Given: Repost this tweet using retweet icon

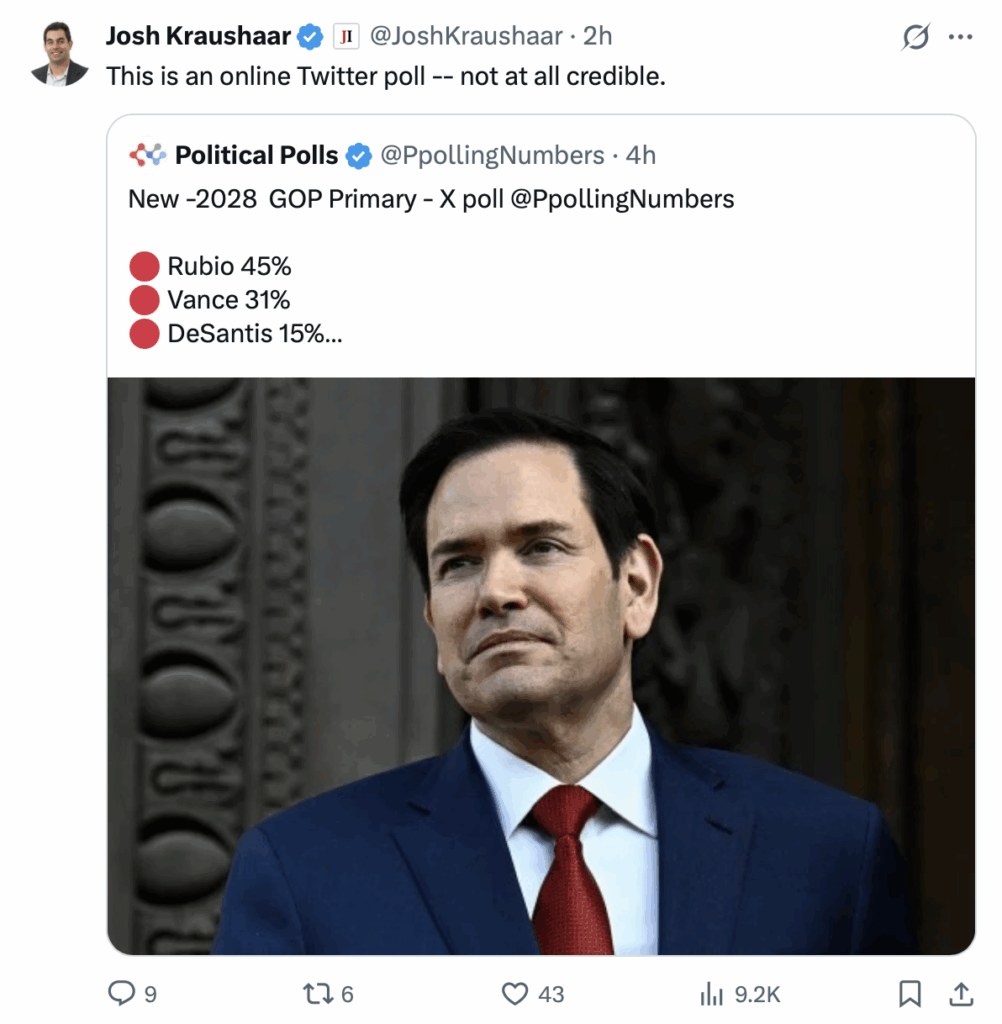Looking at the screenshot, I should coord(317,993).
